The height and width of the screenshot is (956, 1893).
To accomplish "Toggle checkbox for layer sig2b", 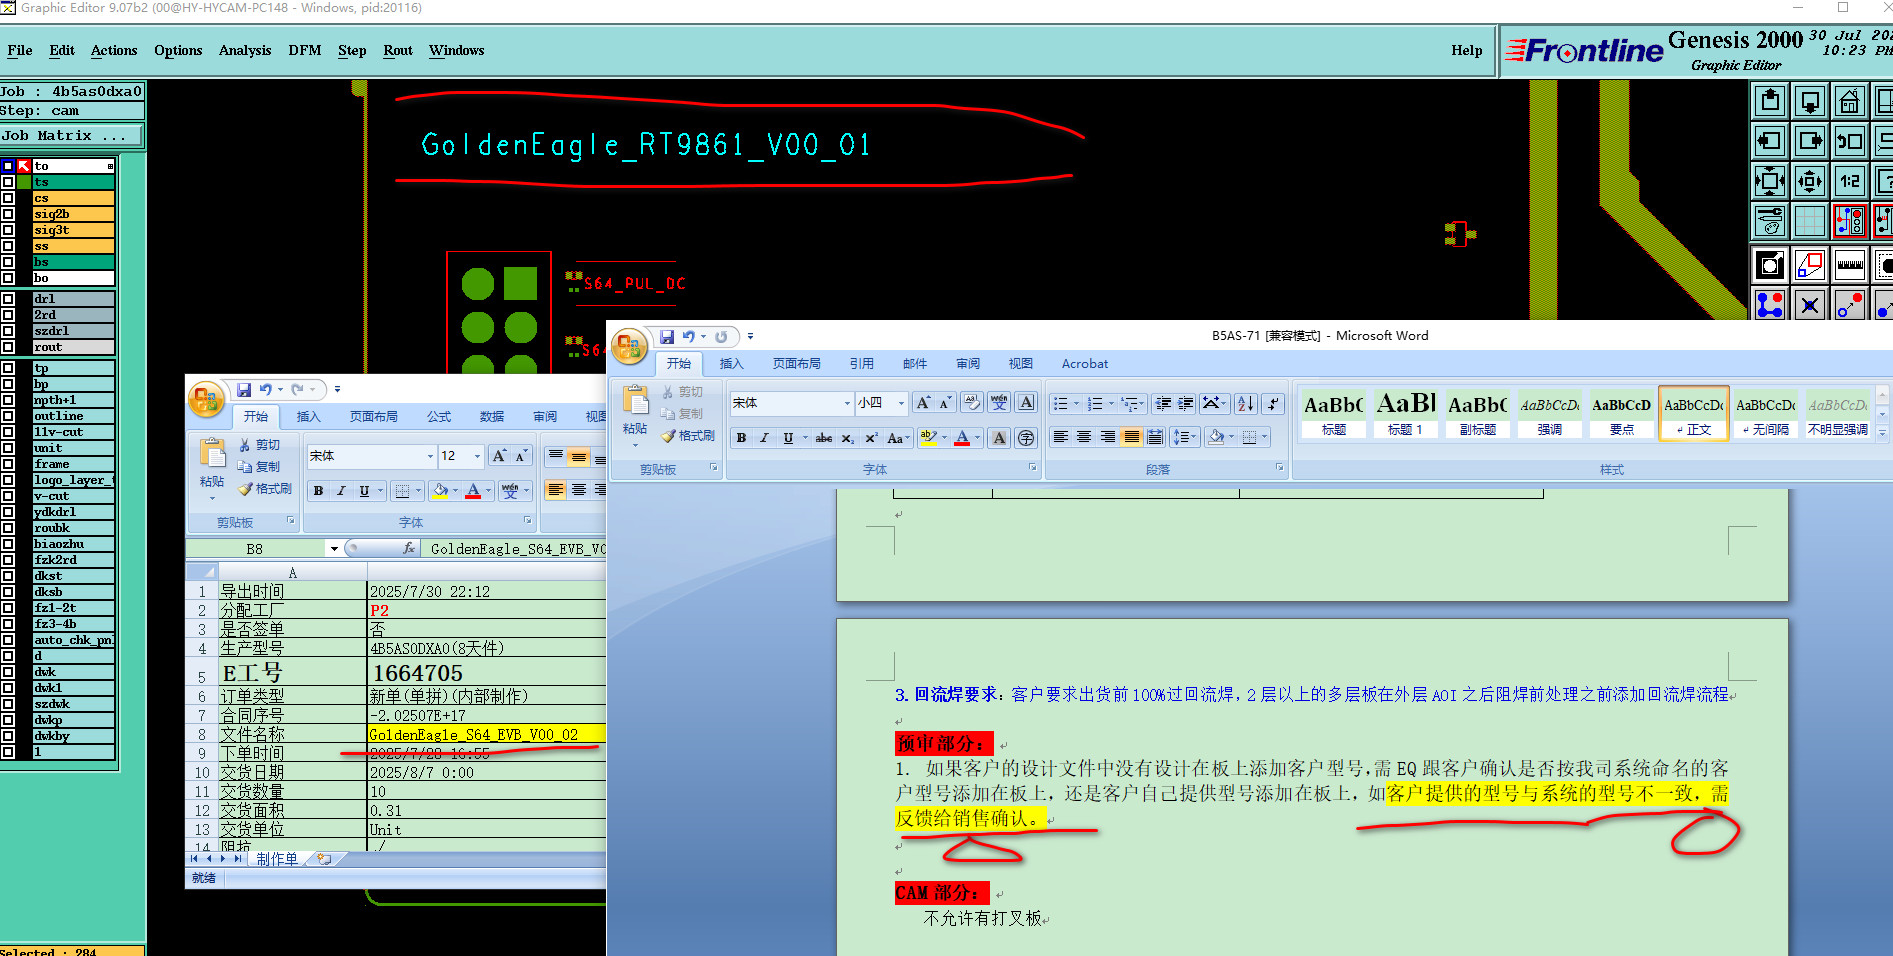I will (8, 214).
